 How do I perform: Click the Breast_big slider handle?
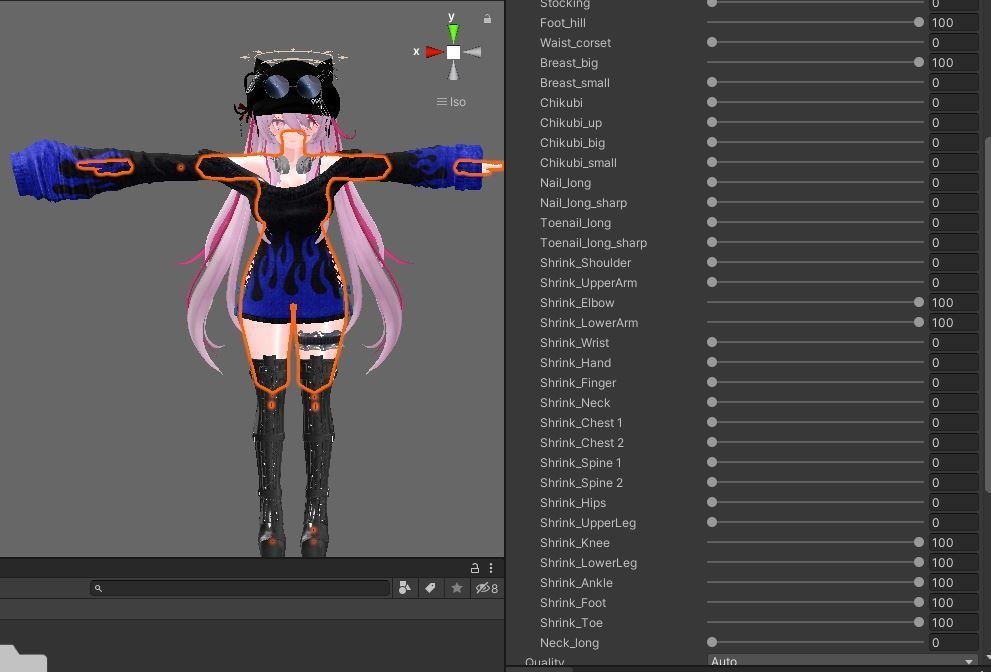918,62
